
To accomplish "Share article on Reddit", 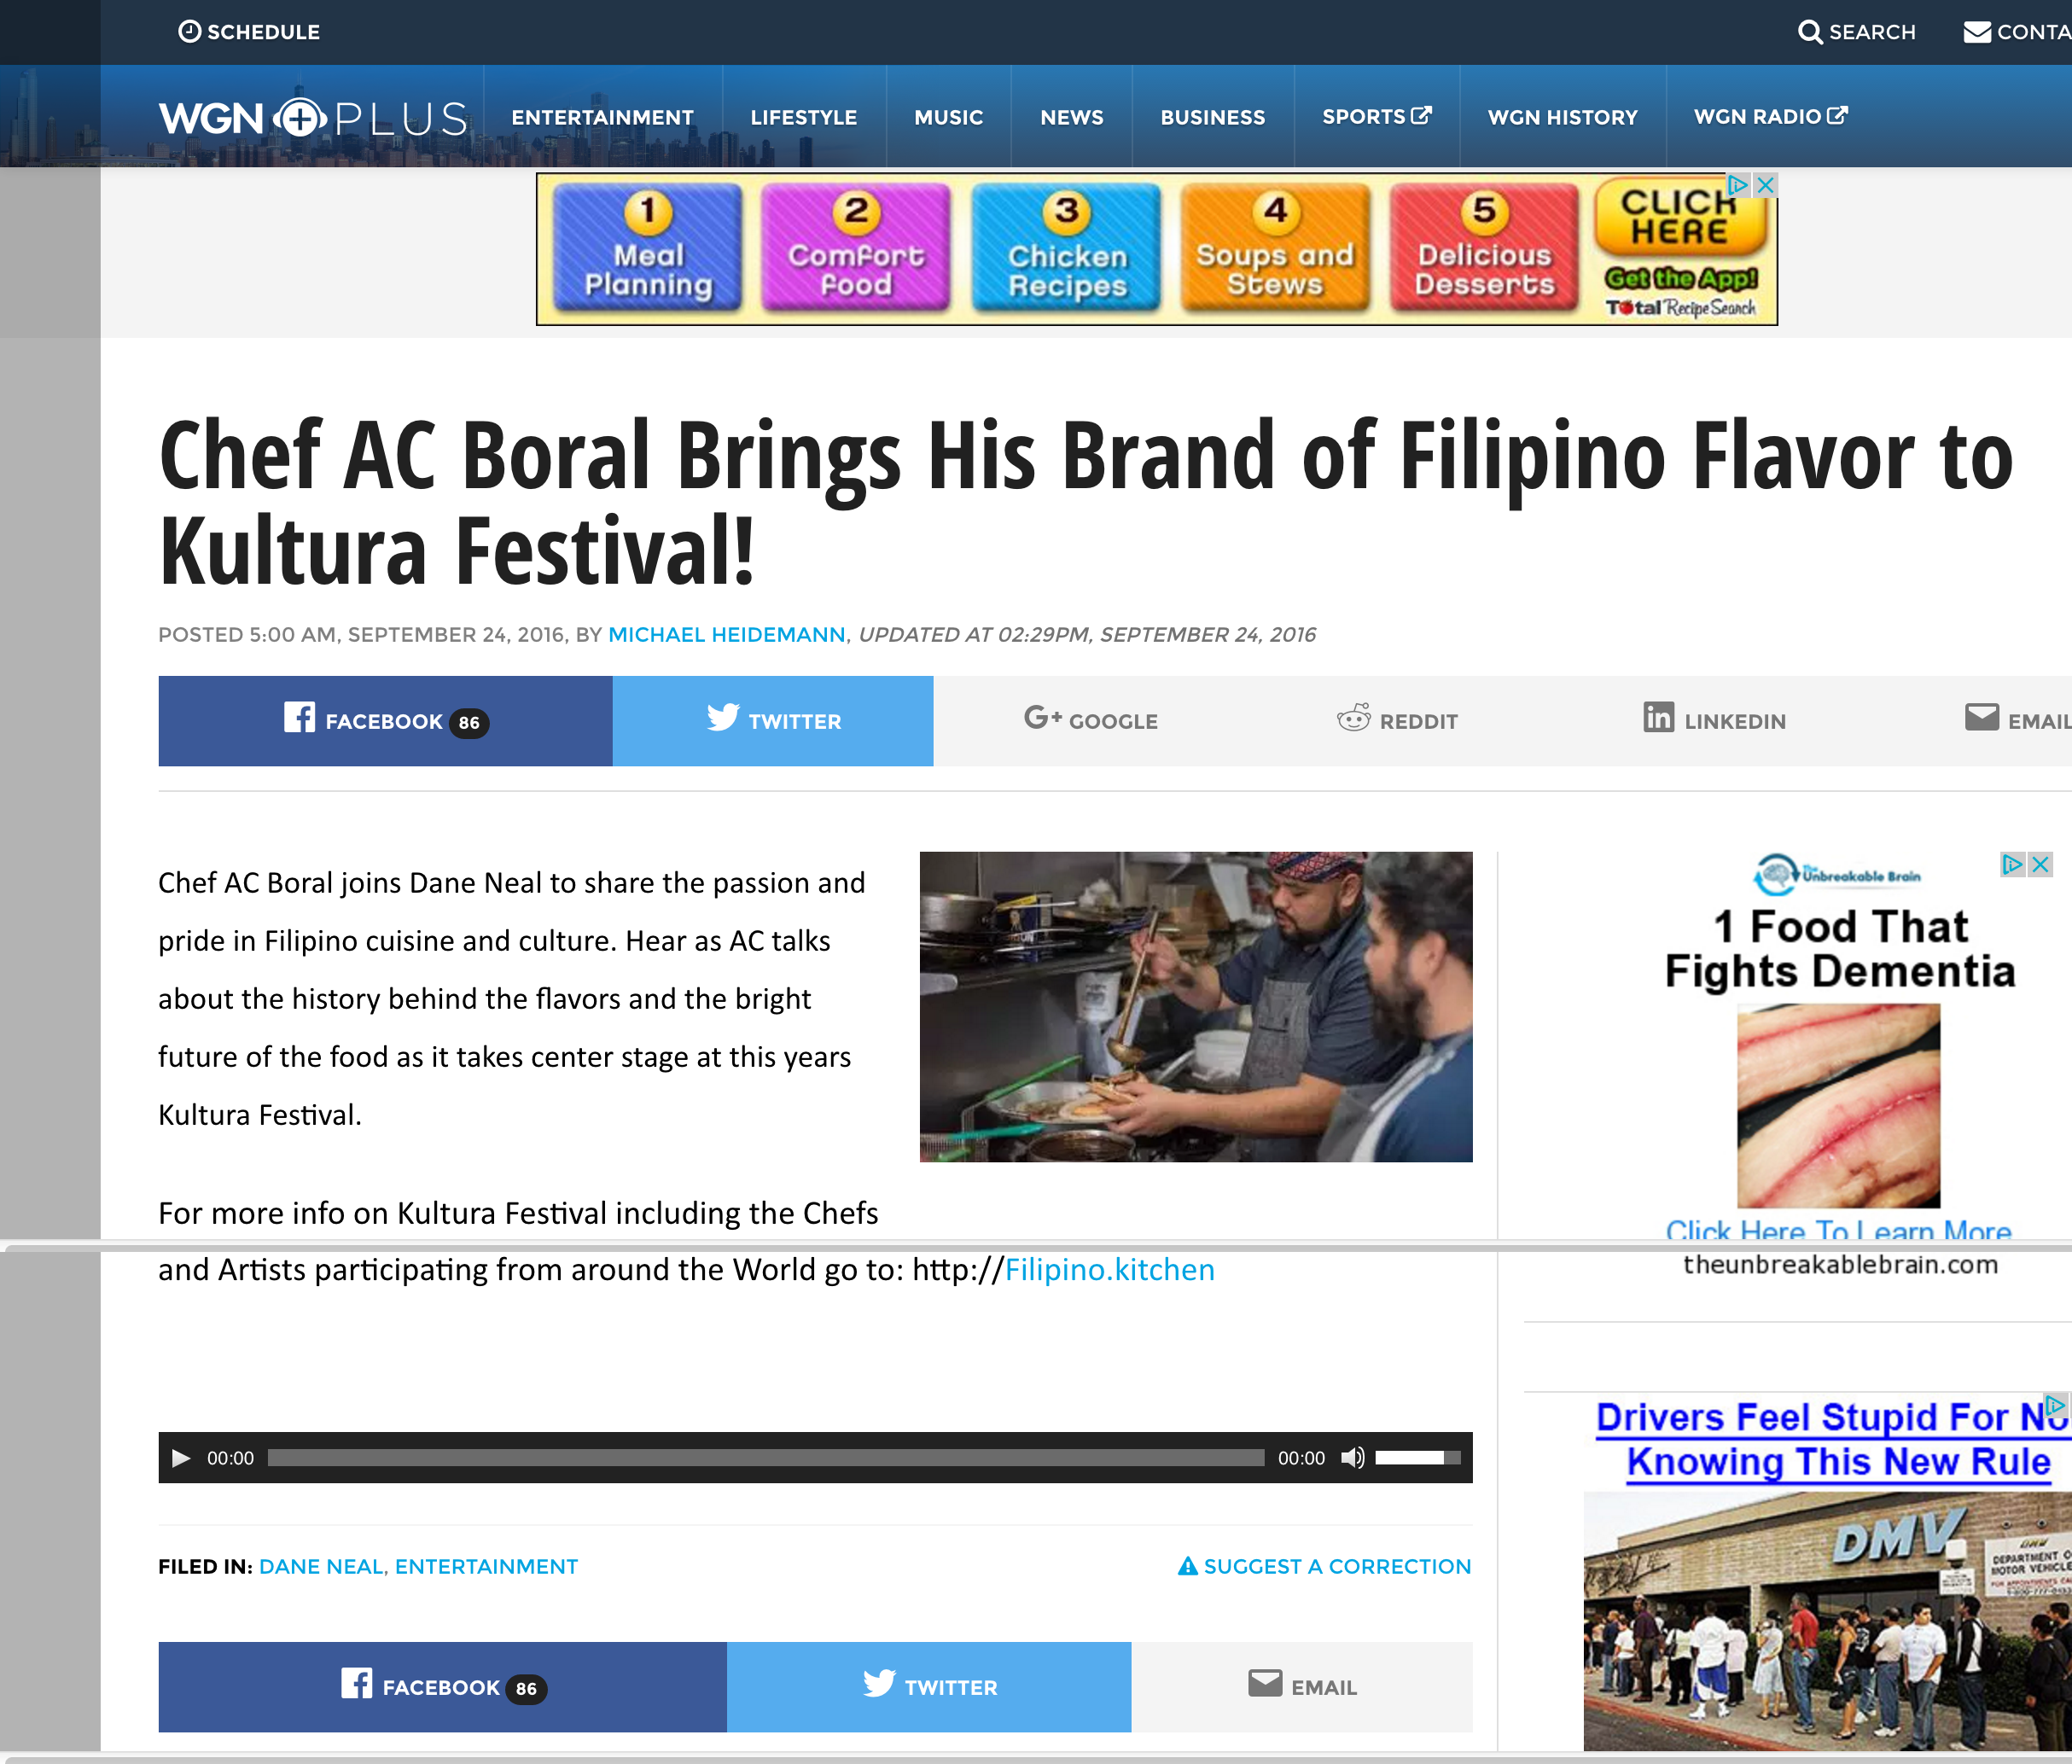I will point(1397,720).
